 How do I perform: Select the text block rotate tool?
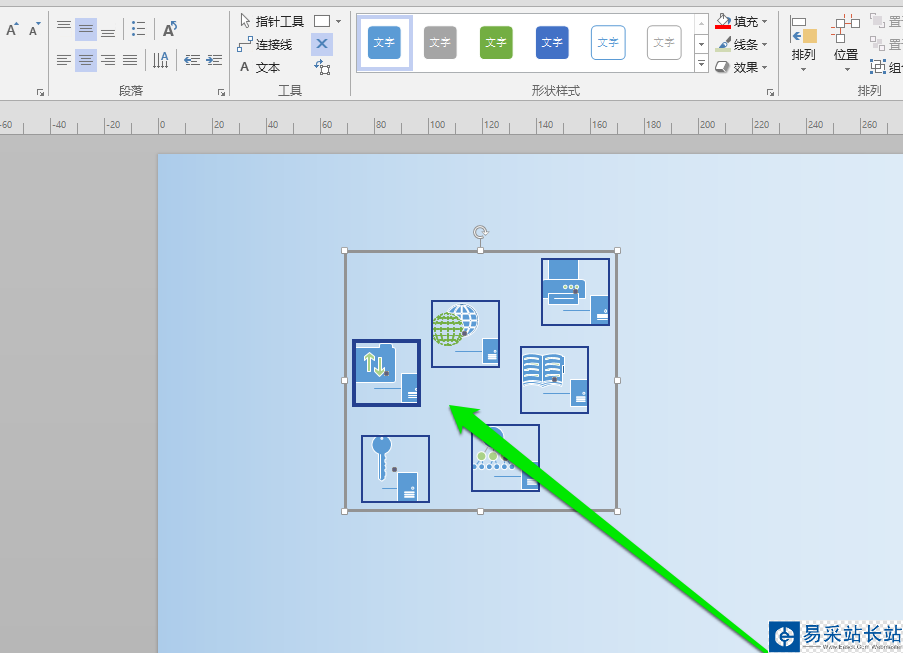(x=322, y=67)
